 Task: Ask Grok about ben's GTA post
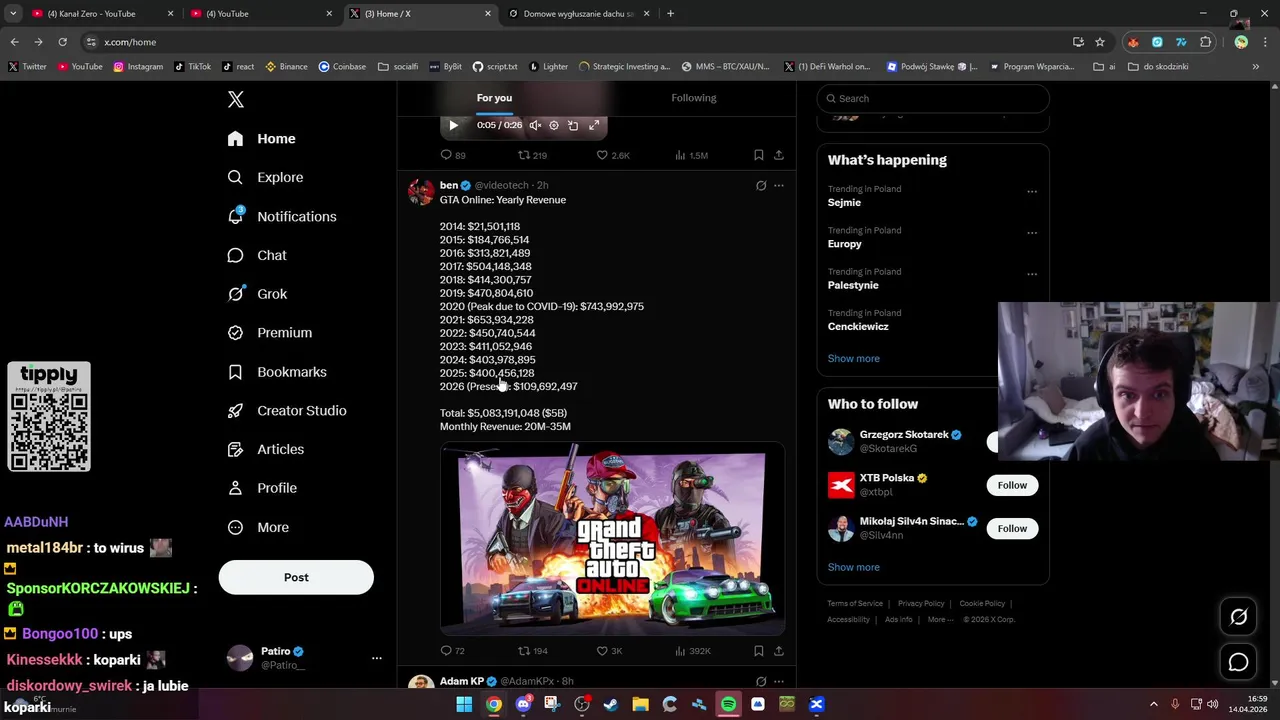tap(761, 185)
